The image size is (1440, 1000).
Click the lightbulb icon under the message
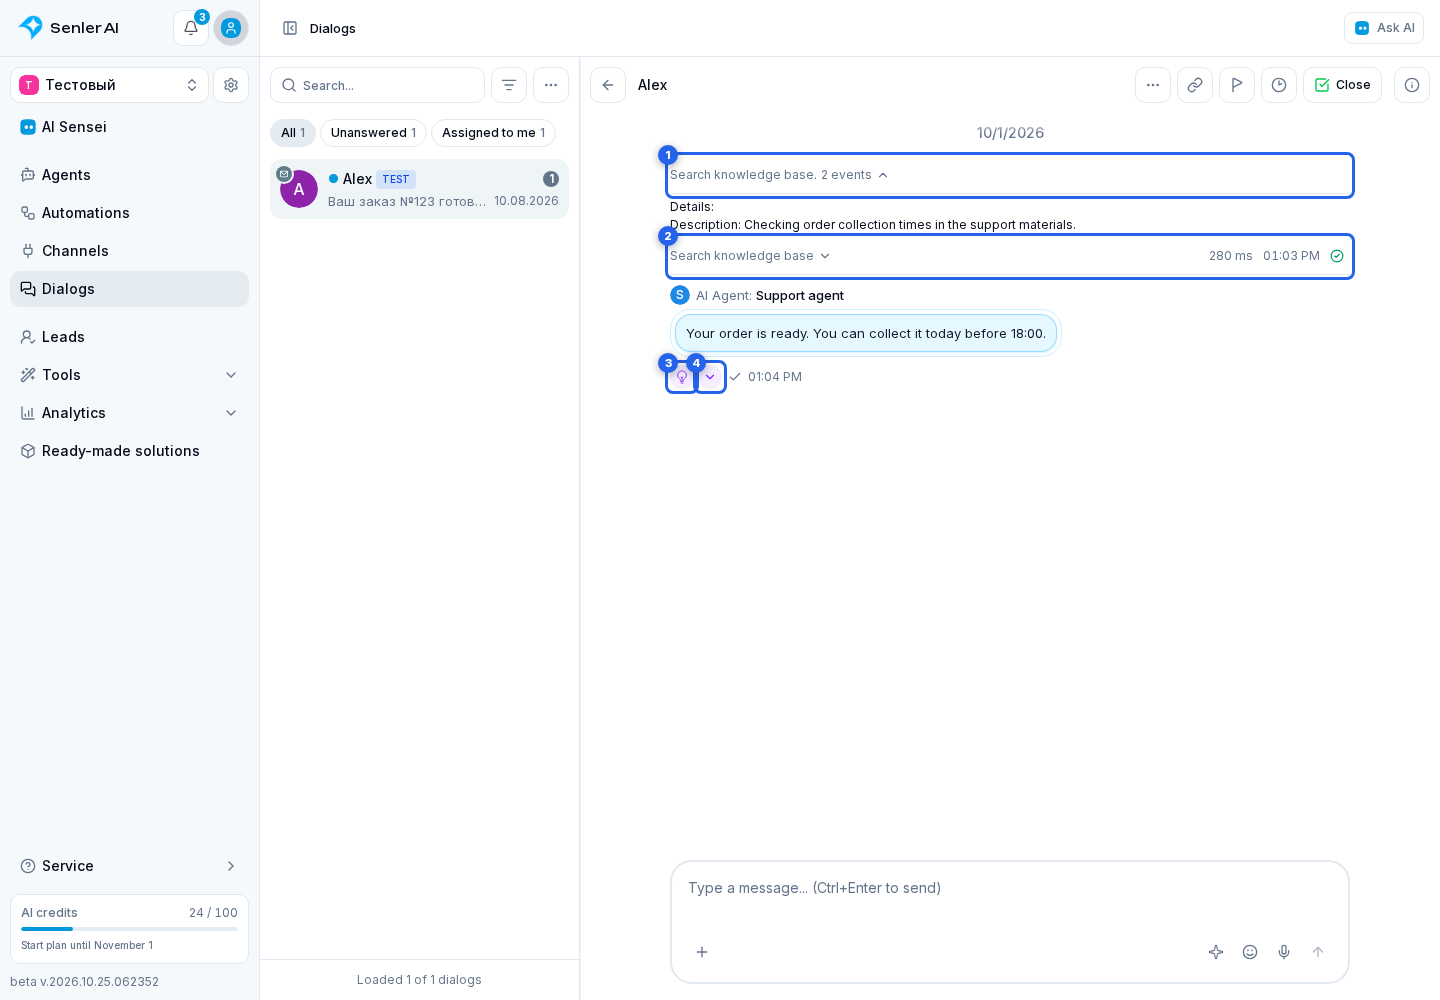coord(682,377)
